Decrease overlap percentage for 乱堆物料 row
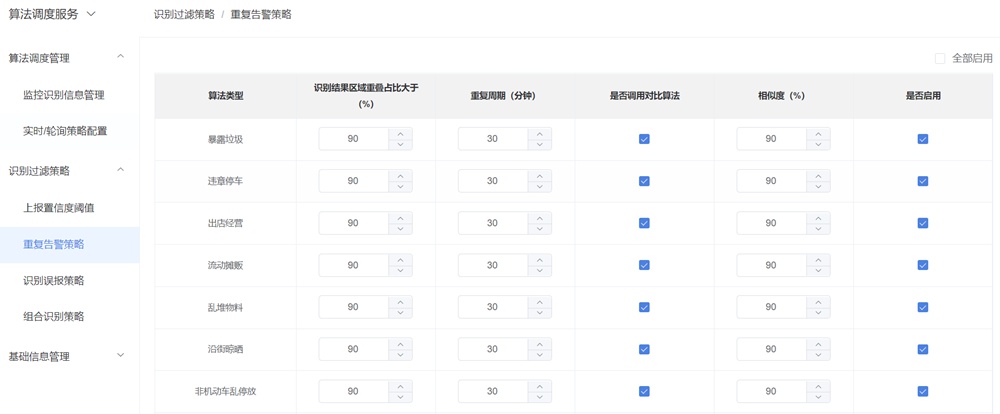The image size is (1000, 414). coord(401,313)
